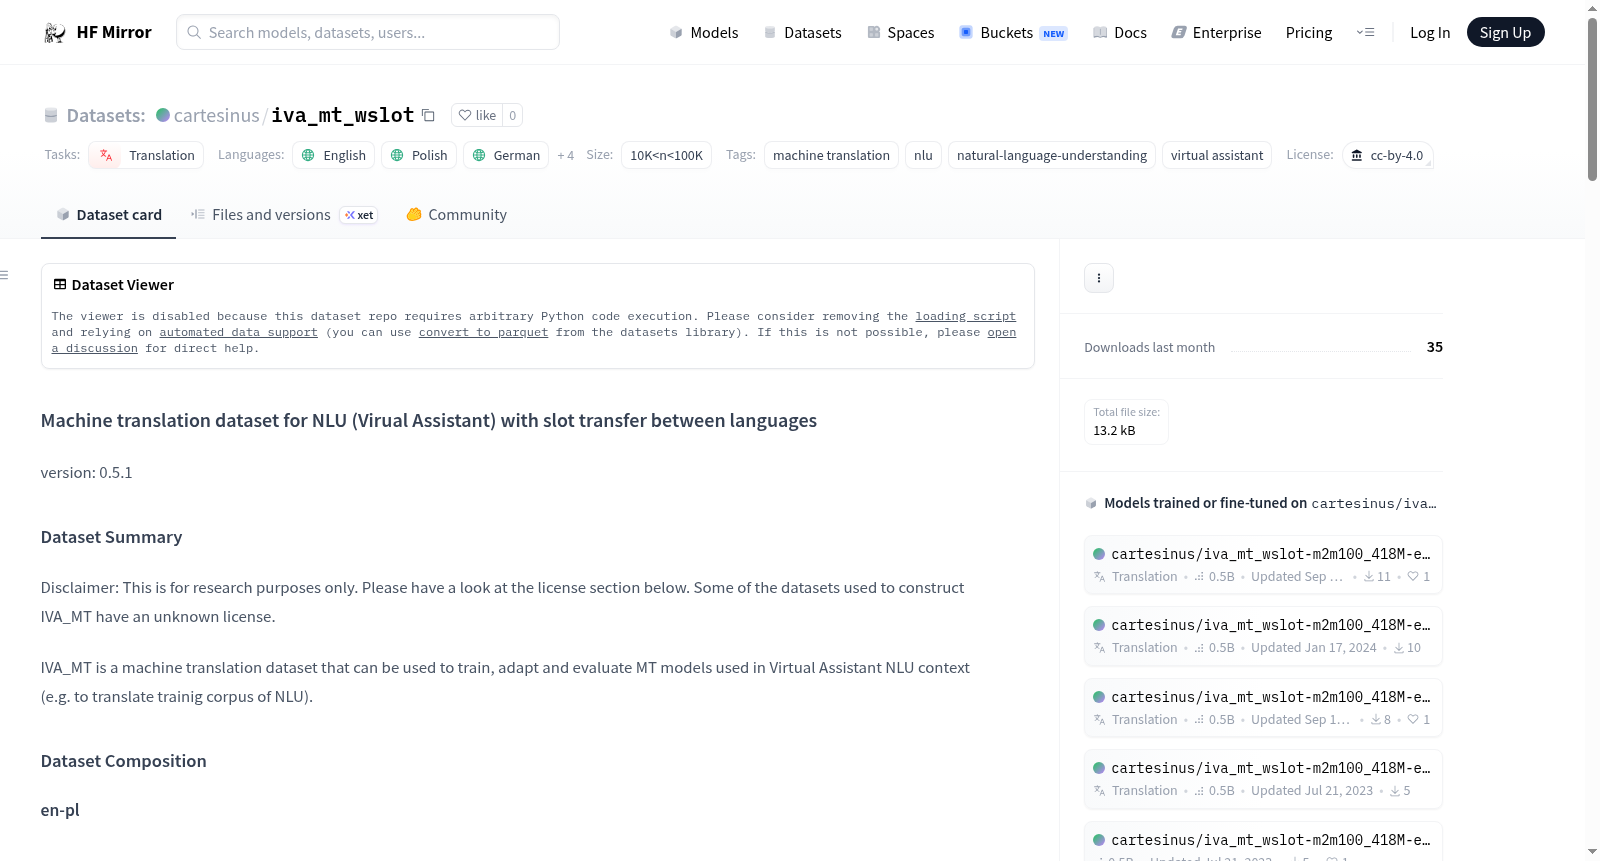Switch to Files and versions tab

(284, 215)
